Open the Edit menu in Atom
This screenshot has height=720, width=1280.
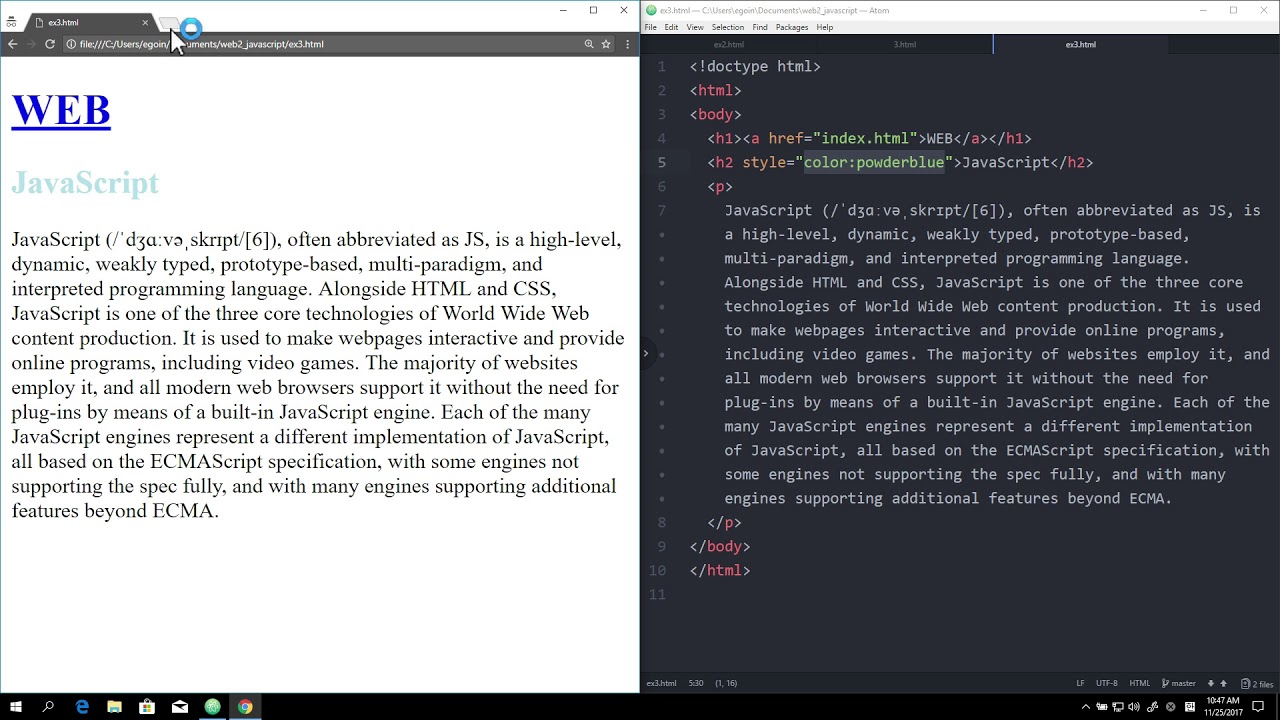[671, 27]
